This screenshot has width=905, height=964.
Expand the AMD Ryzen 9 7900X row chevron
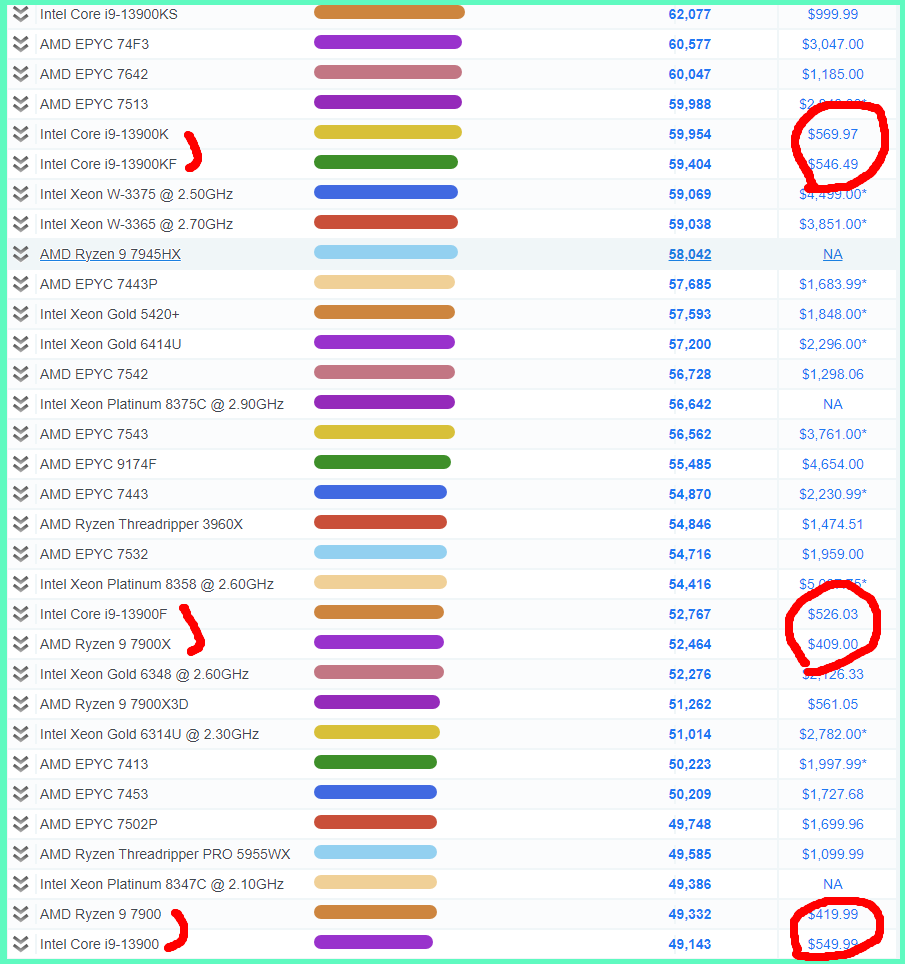[21, 644]
